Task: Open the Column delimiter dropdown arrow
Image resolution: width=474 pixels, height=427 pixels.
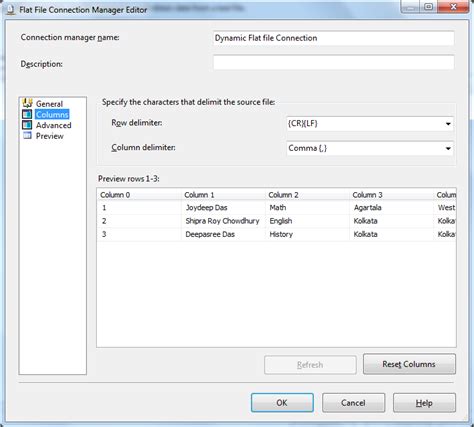Action: [448, 148]
